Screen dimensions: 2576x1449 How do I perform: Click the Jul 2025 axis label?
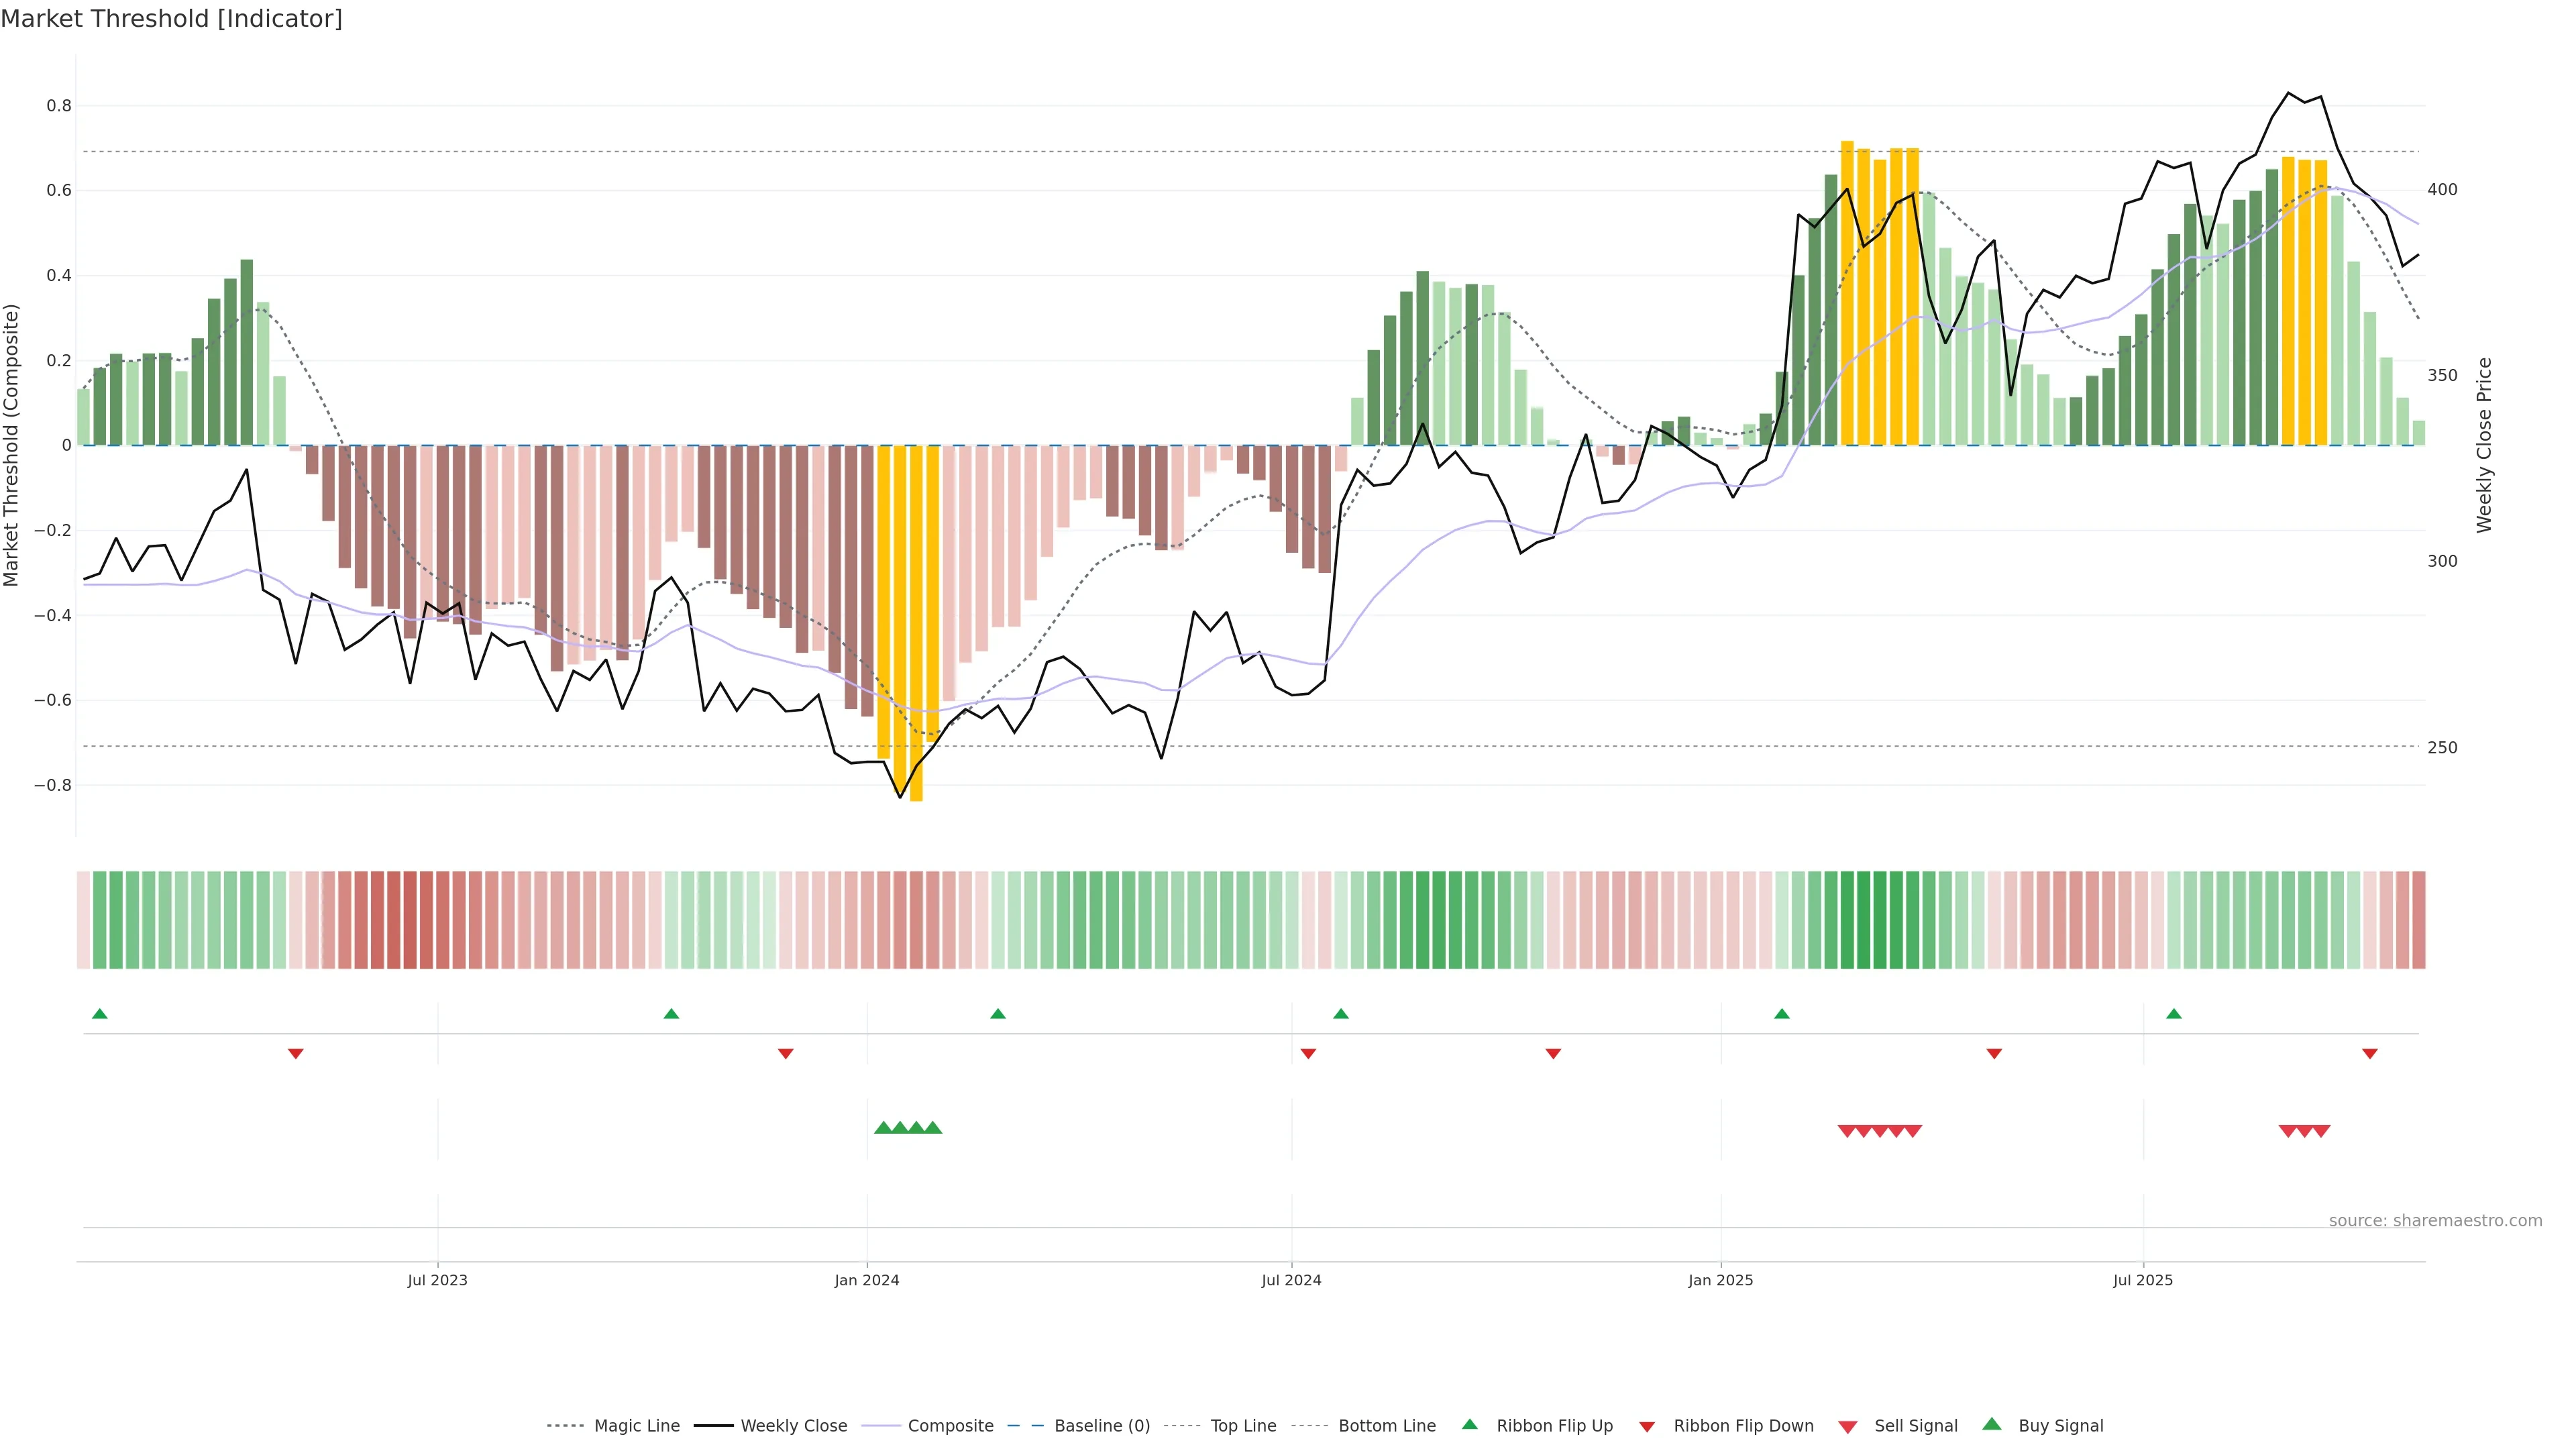2143,1280
